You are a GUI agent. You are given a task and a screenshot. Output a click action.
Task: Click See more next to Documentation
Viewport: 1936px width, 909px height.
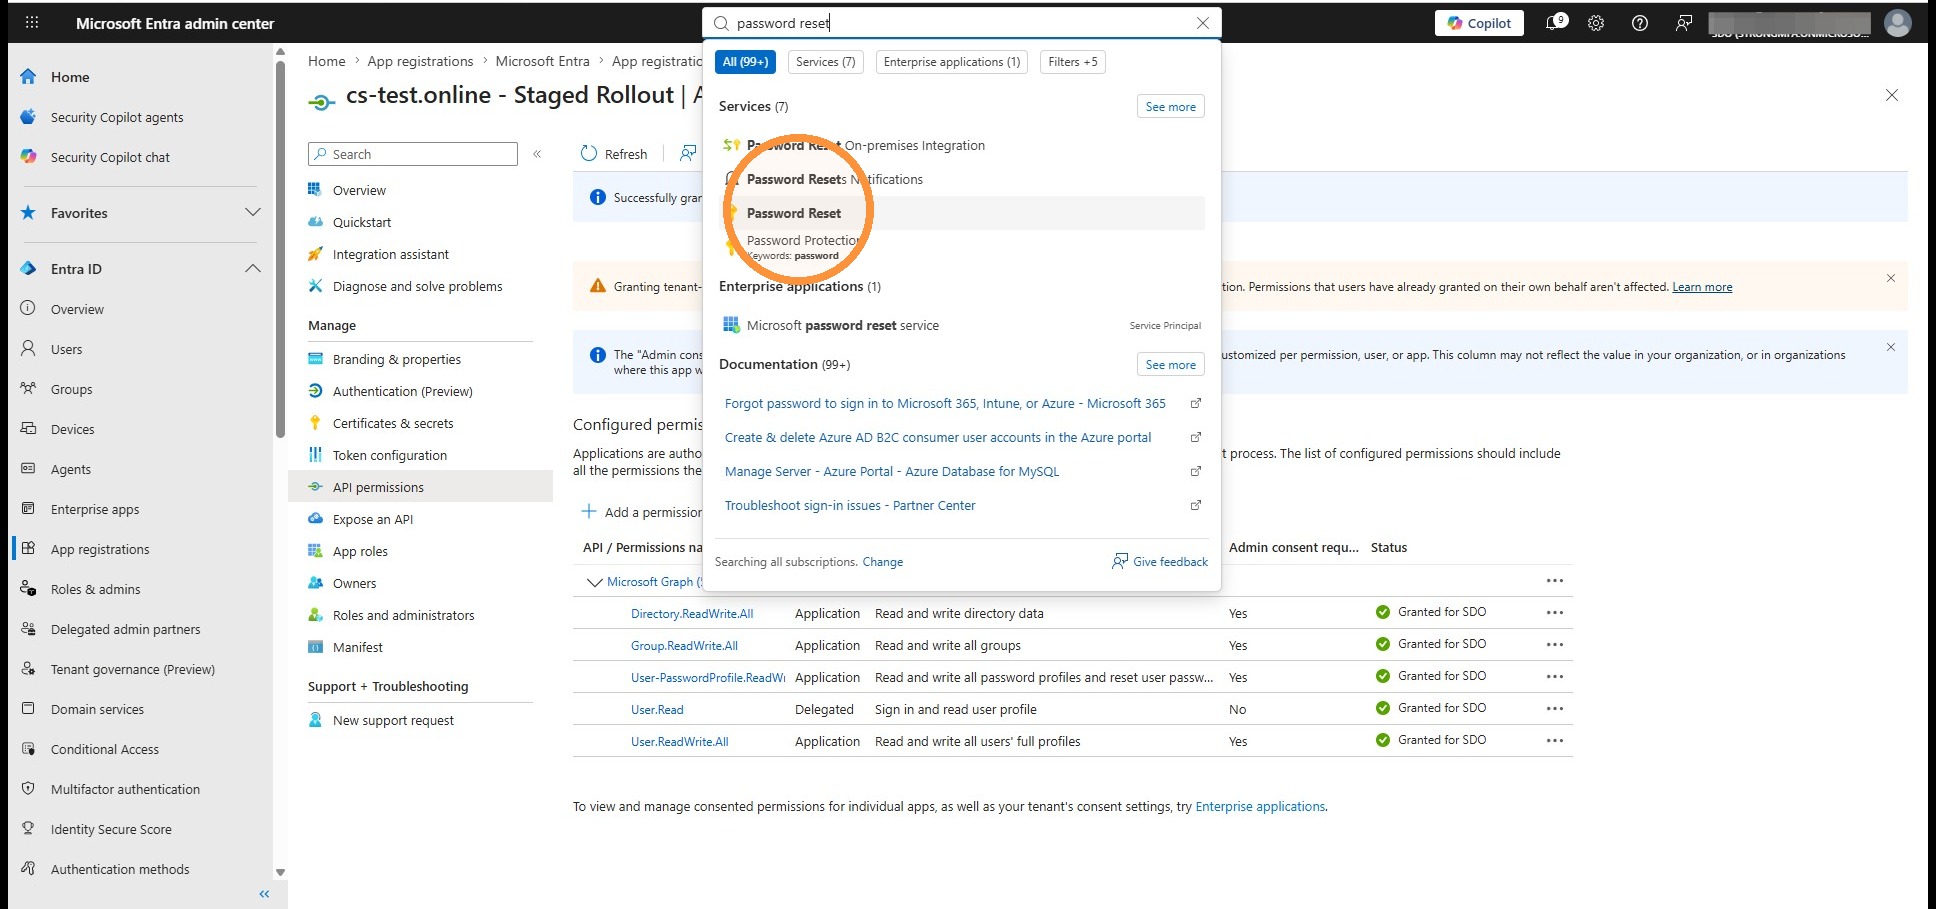1170,365
